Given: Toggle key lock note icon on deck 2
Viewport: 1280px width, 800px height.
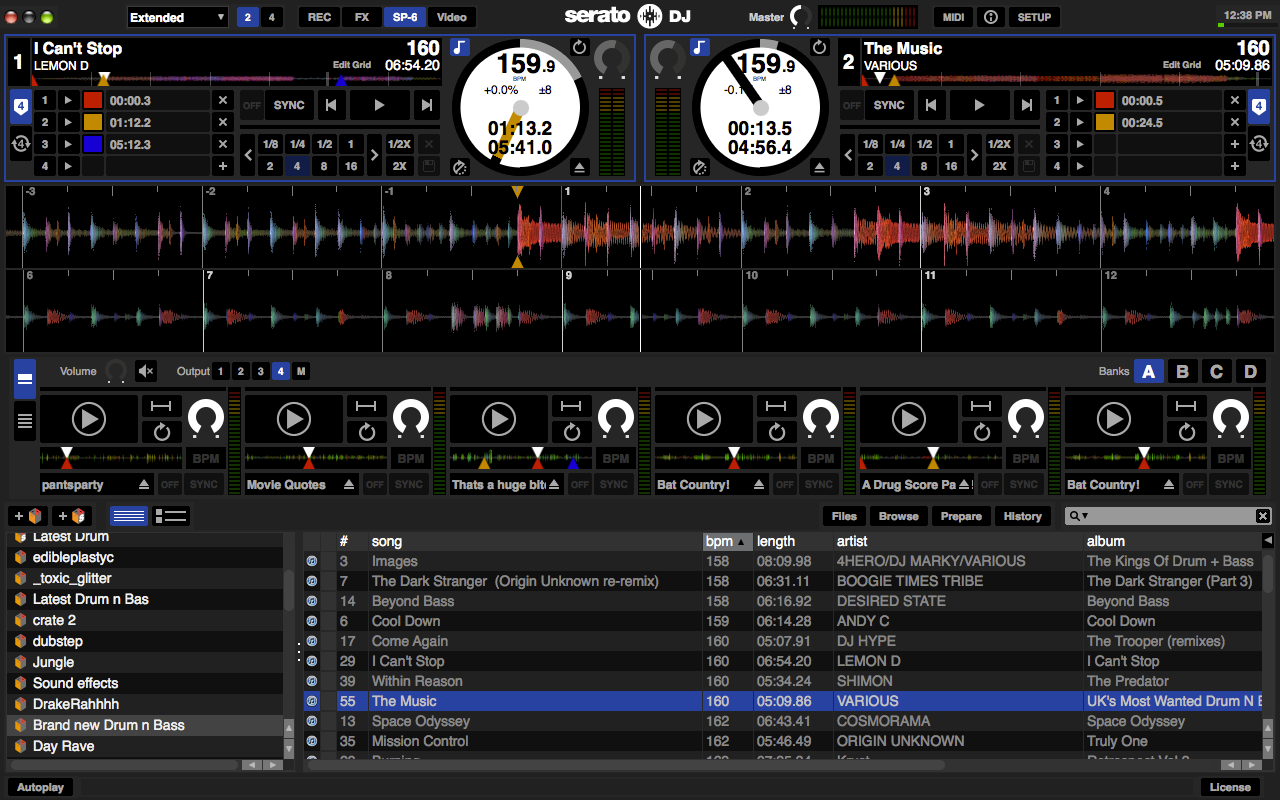Looking at the screenshot, I should 700,47.
